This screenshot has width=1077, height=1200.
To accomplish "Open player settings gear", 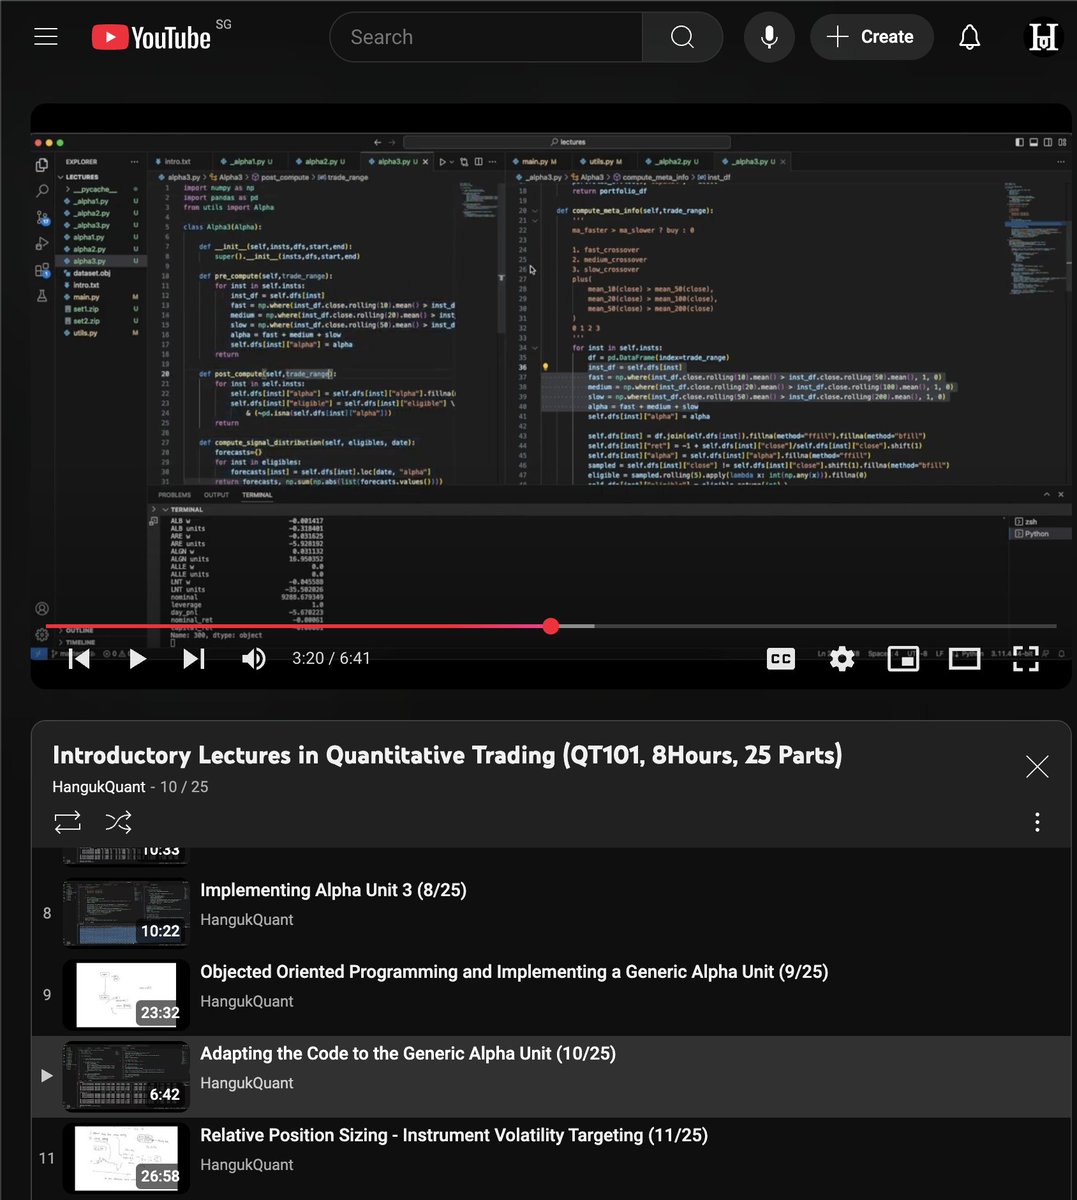I will point(842,658).
